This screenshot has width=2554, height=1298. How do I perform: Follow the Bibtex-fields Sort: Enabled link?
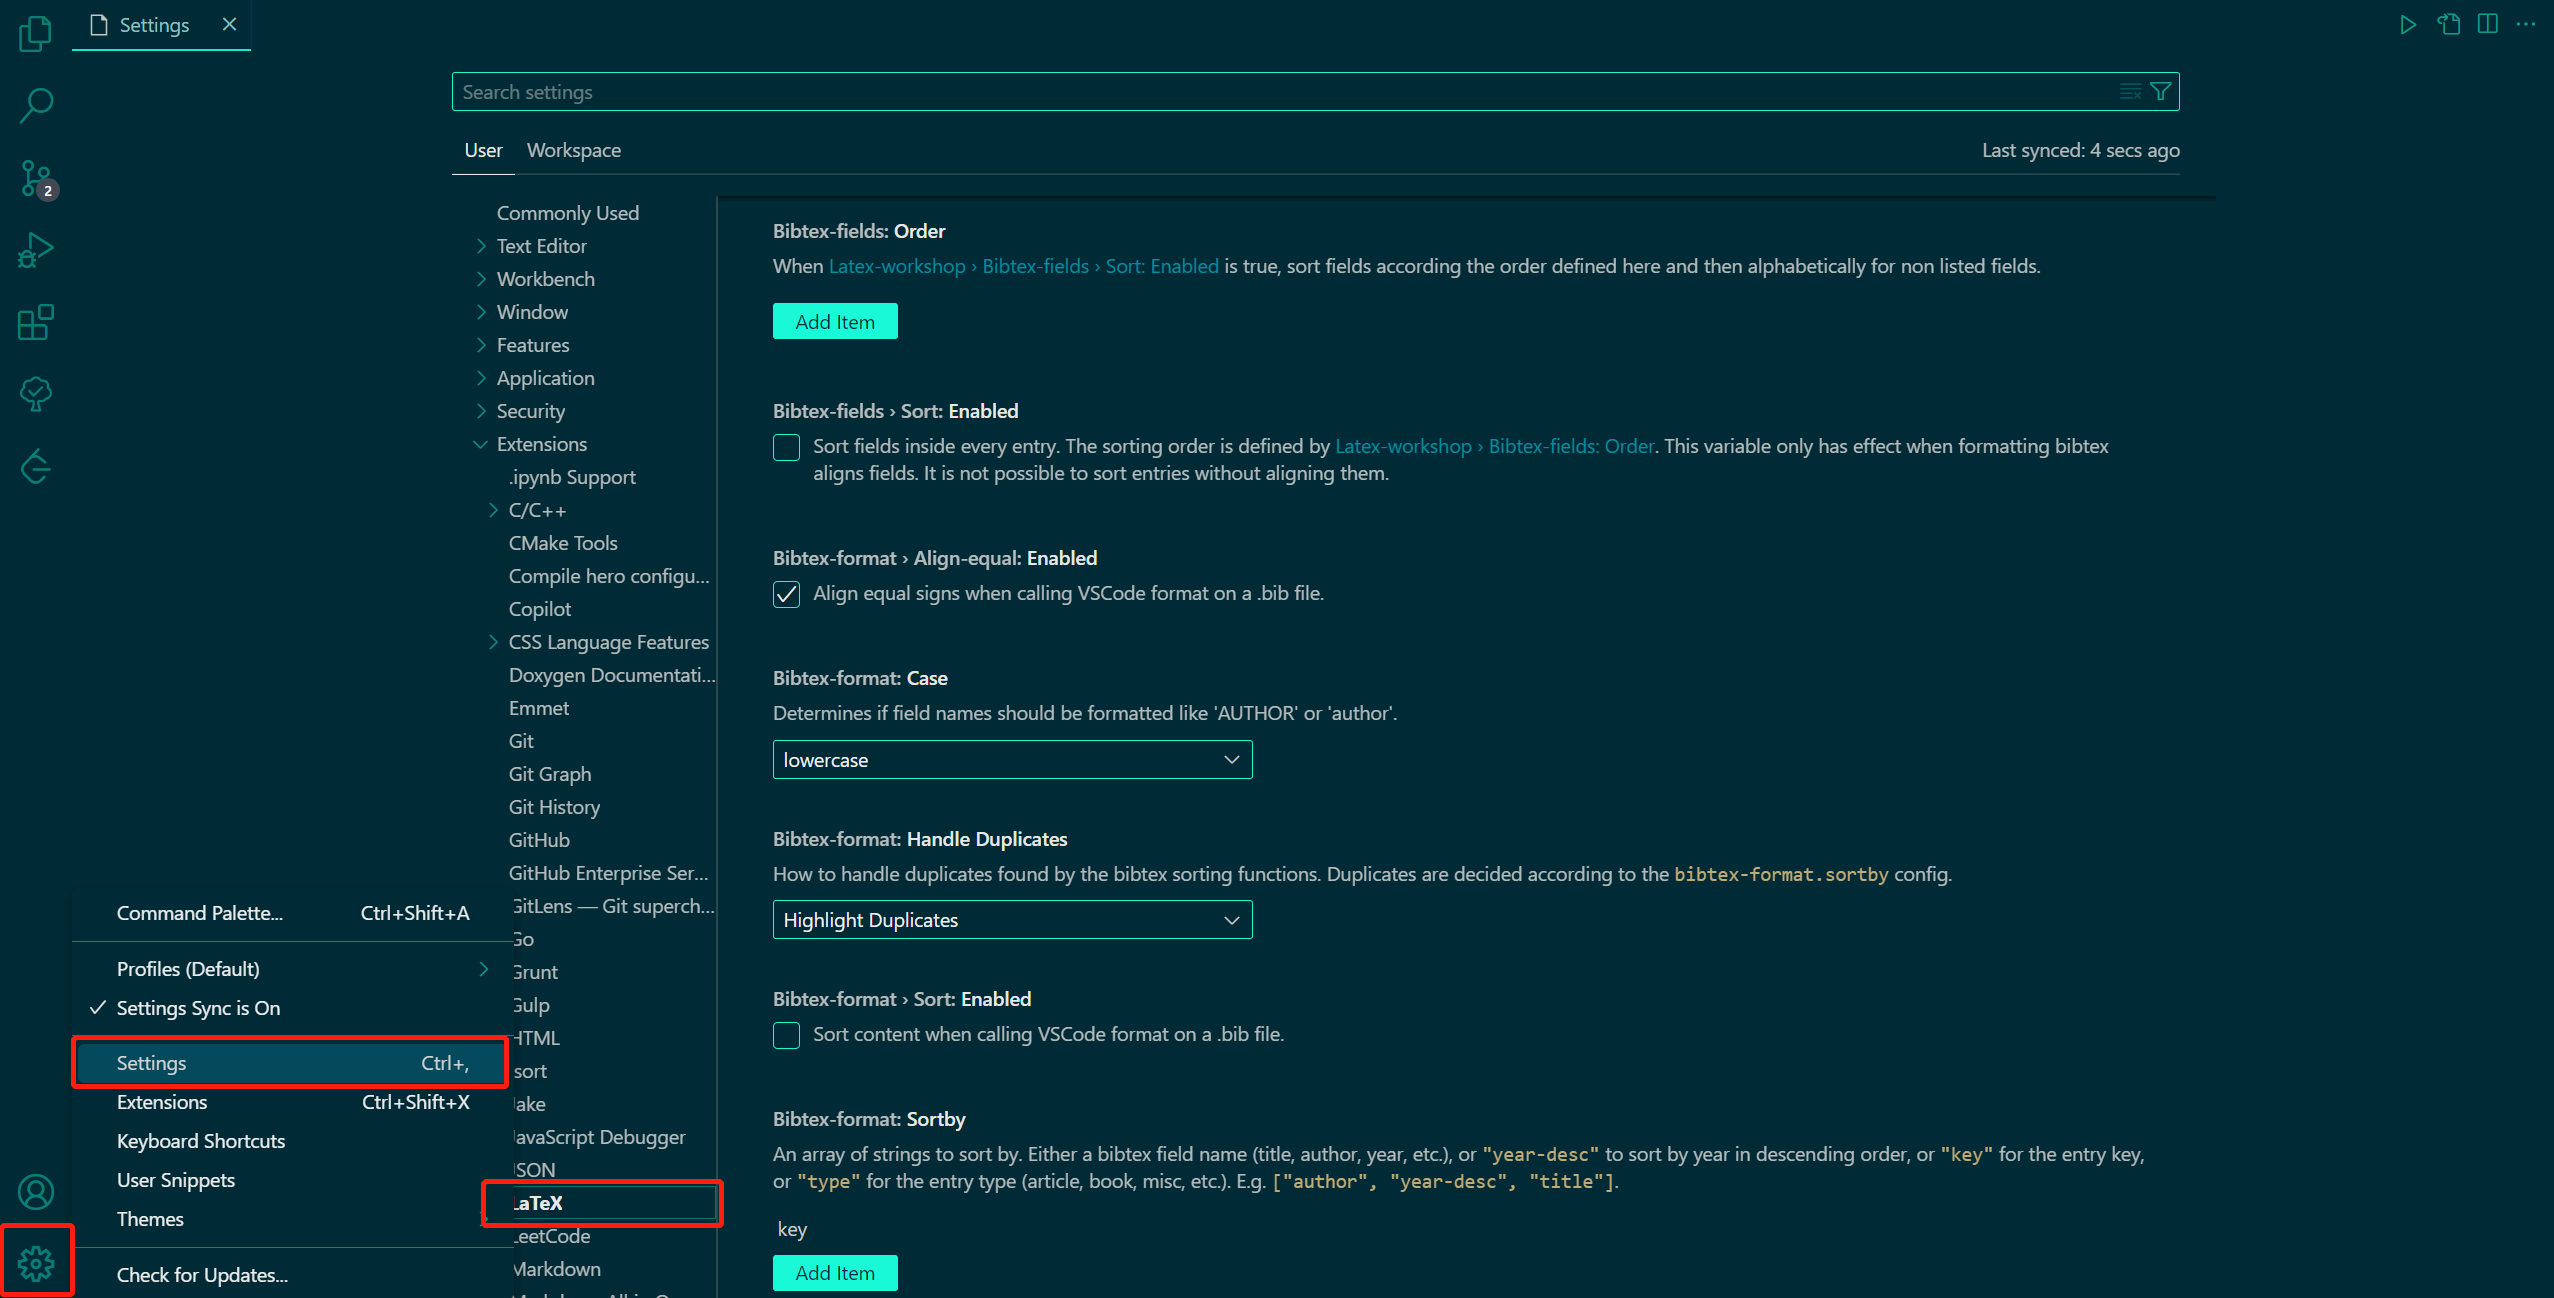[1023, 266]
